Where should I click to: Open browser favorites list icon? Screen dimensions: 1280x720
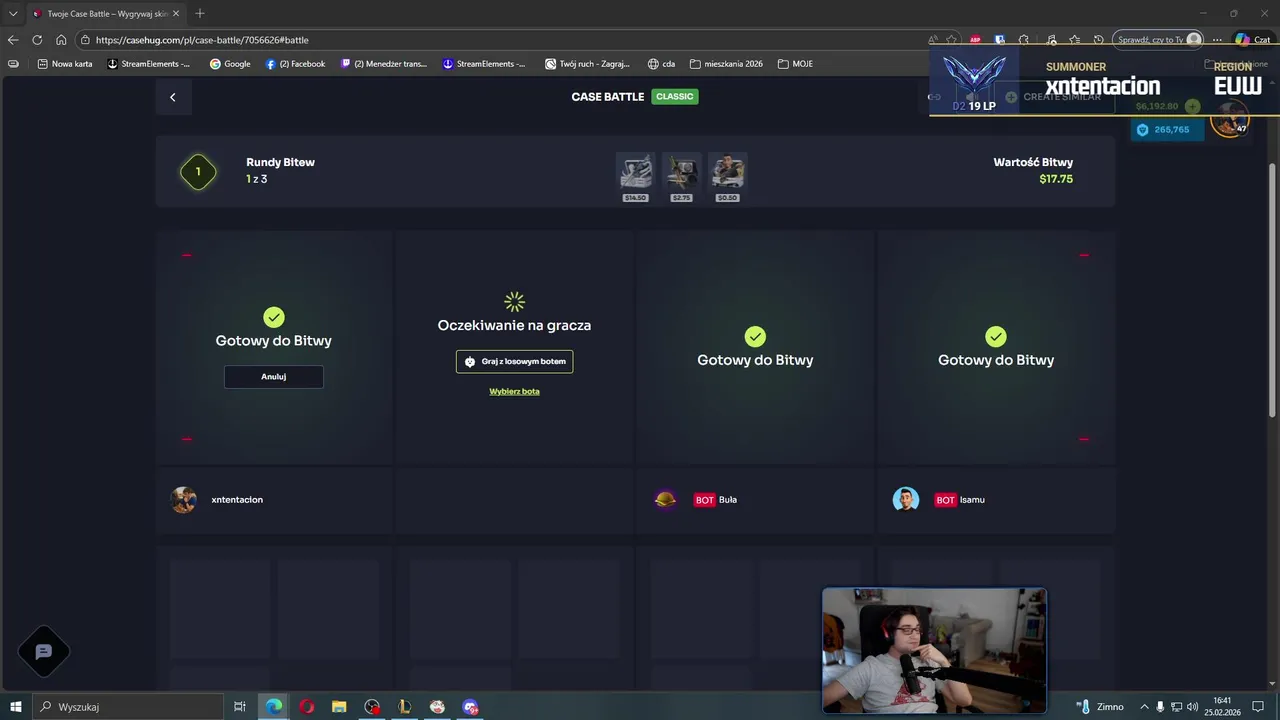point(1074,40)
